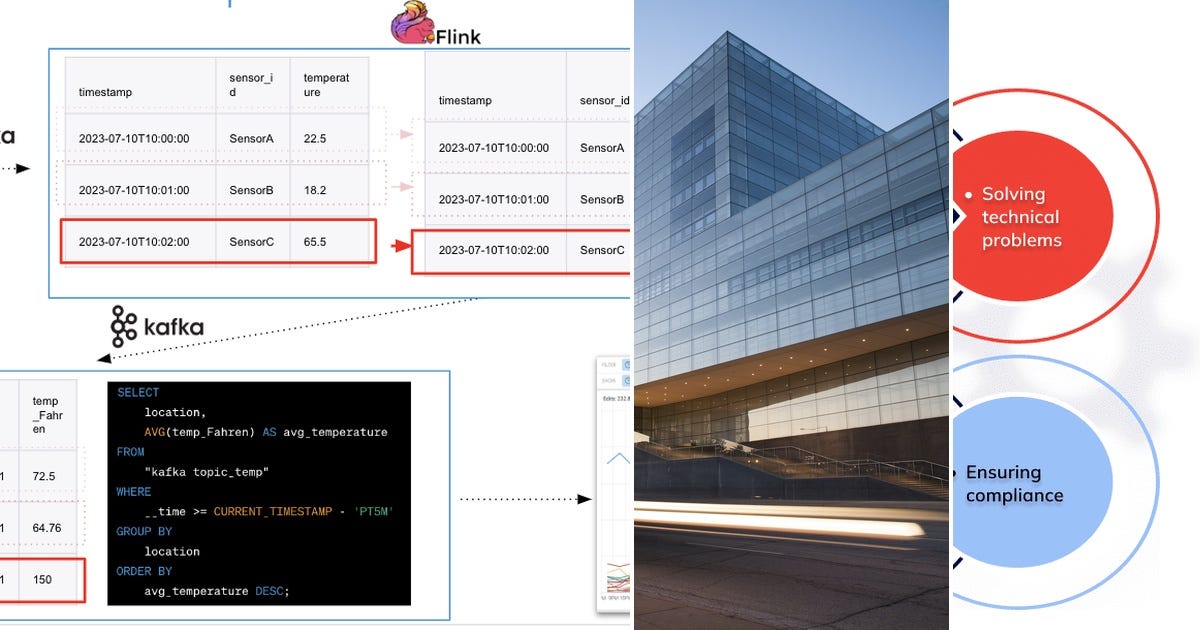Click the SELECT keyword in the SQL query
The width and height of the screenshot is (1200, 630).
click(137, 392)
